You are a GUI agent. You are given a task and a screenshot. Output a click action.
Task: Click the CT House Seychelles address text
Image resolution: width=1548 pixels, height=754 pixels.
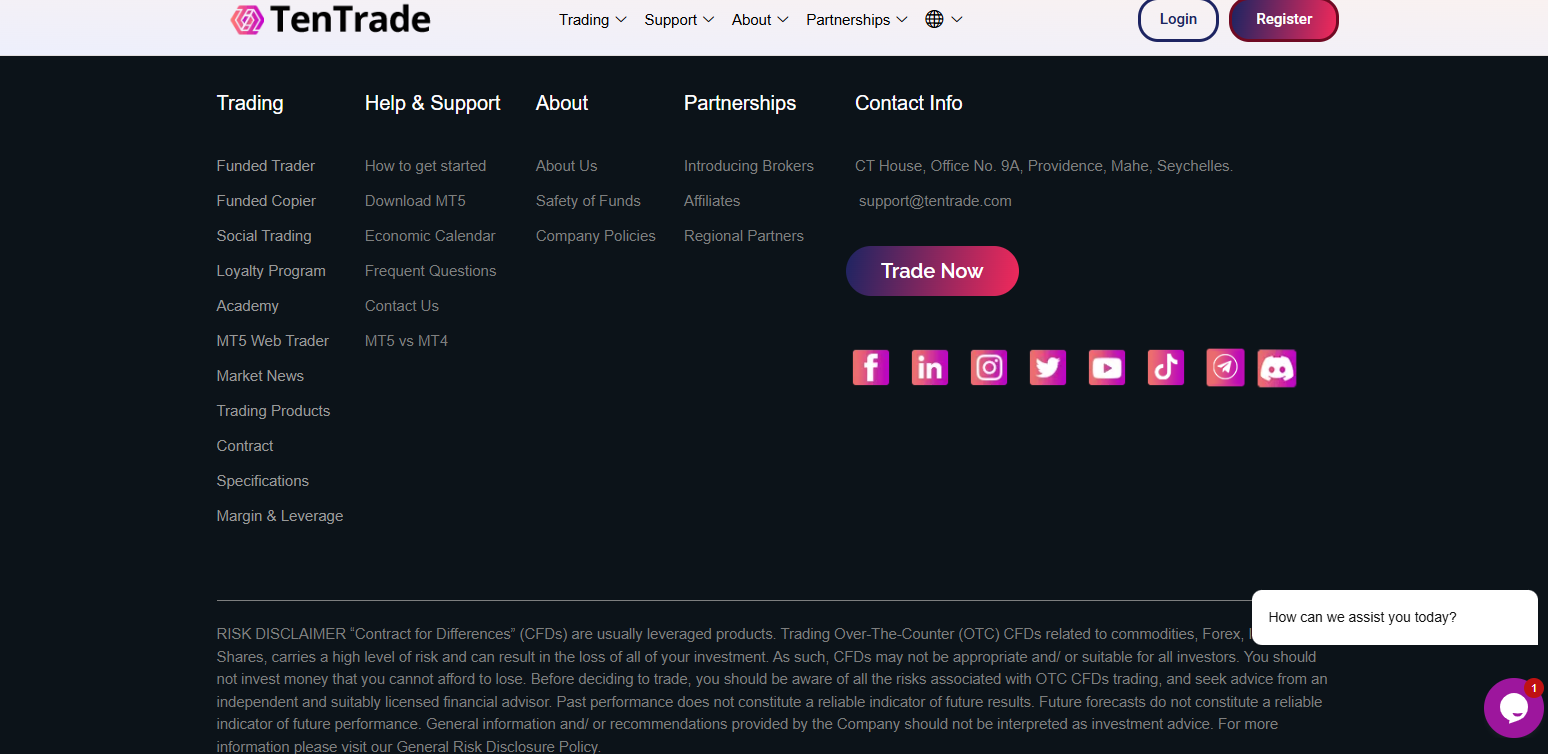coord(1044,166)
